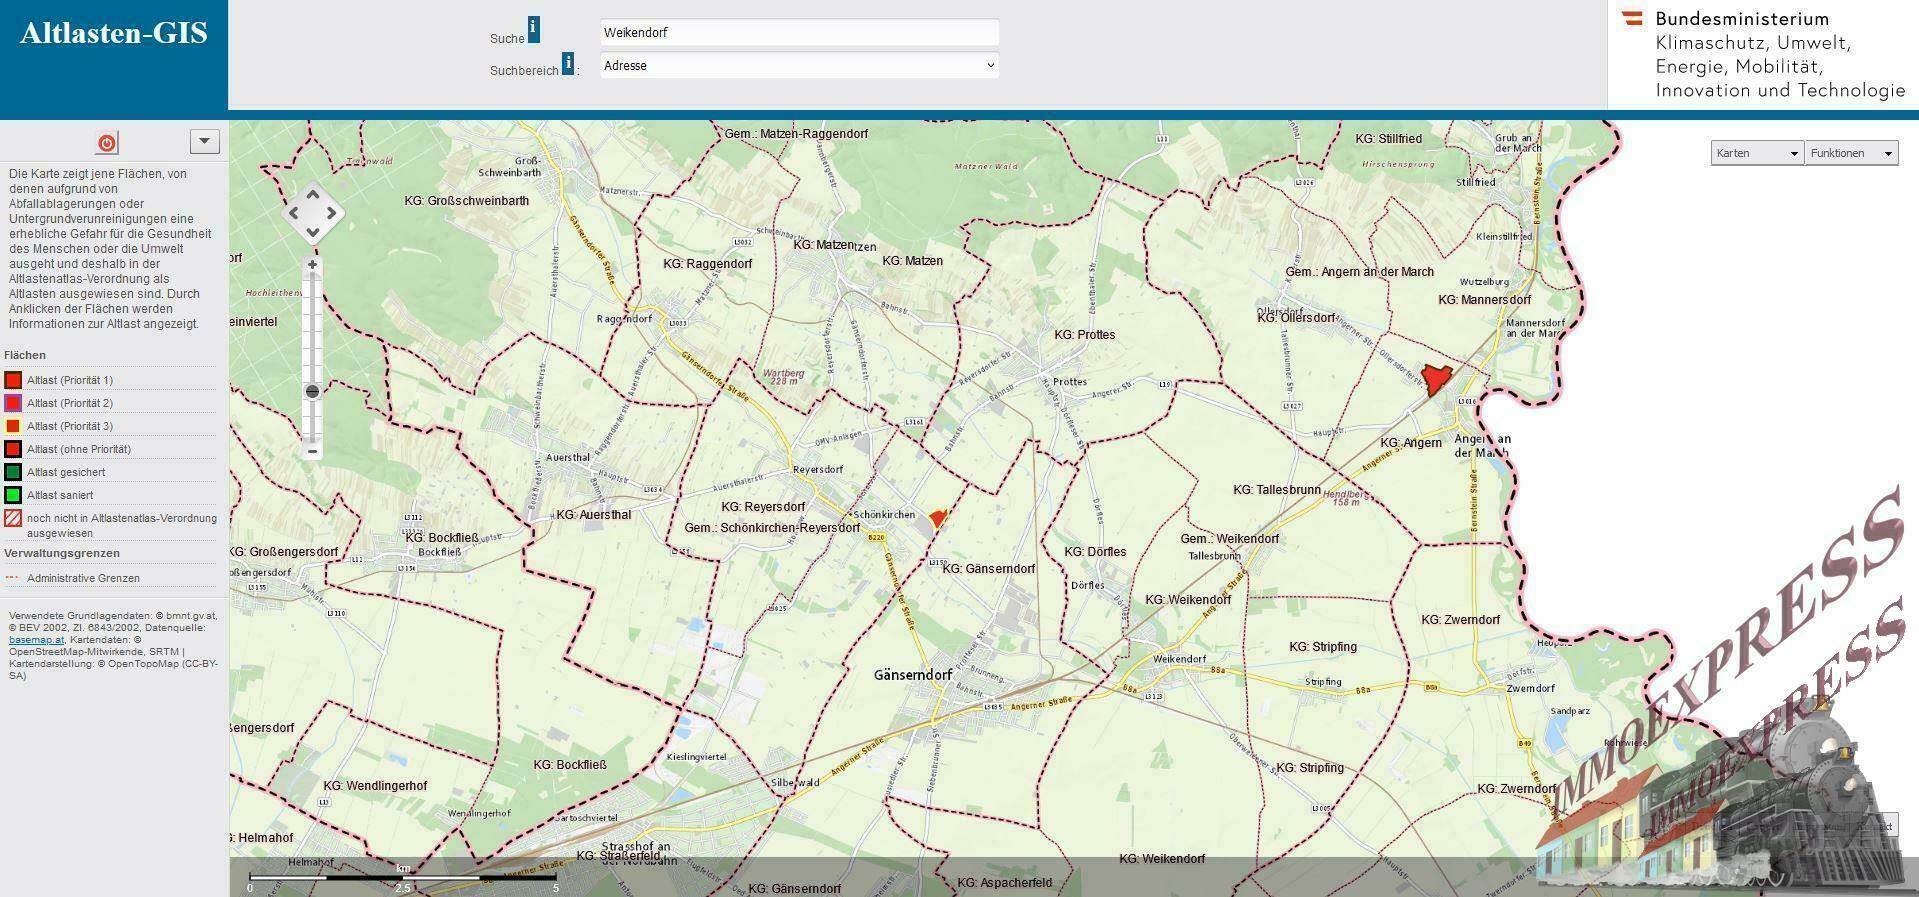Open the sidebar panel dropdown arrow
The width and height of the screenshot is (1919, 897).
[205, 141]
